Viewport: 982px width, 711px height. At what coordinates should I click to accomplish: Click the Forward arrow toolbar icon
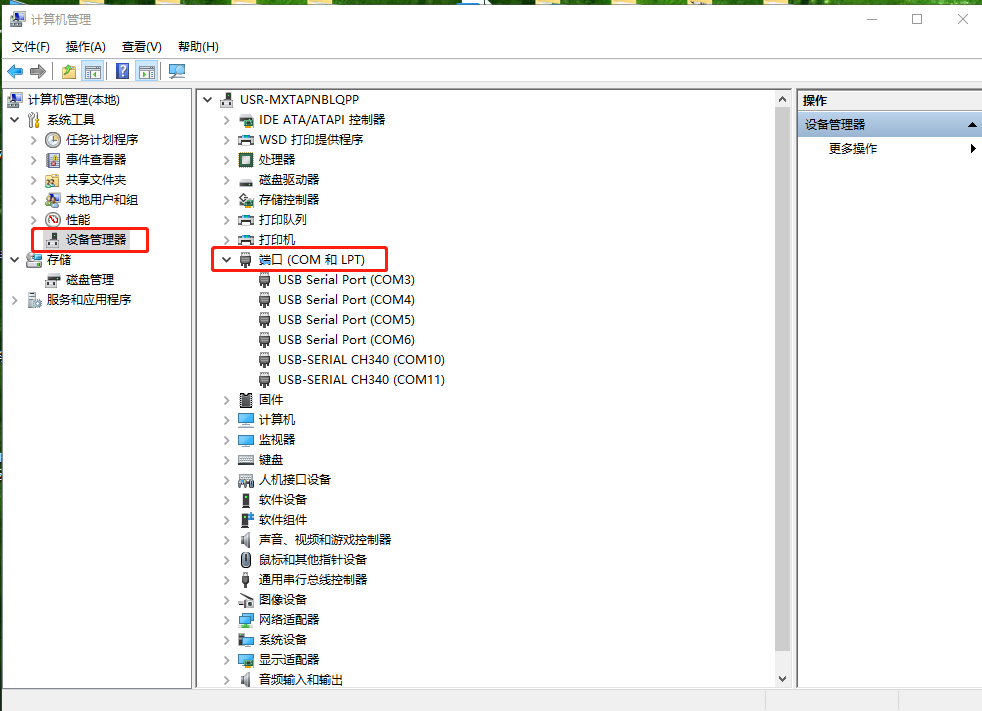tap(38, 71)
